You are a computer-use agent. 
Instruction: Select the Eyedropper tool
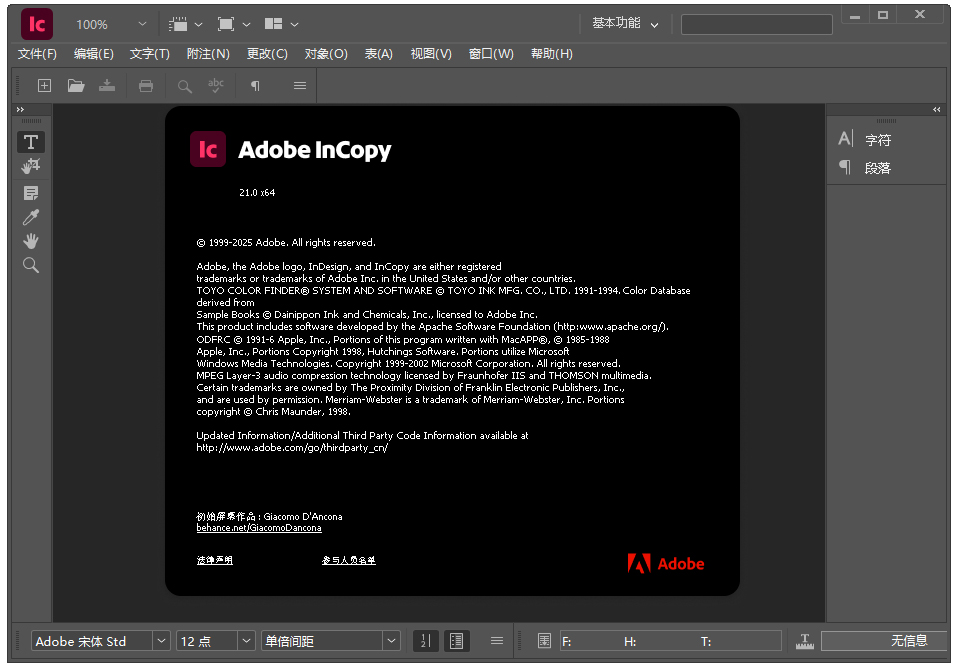click(31, 217)
